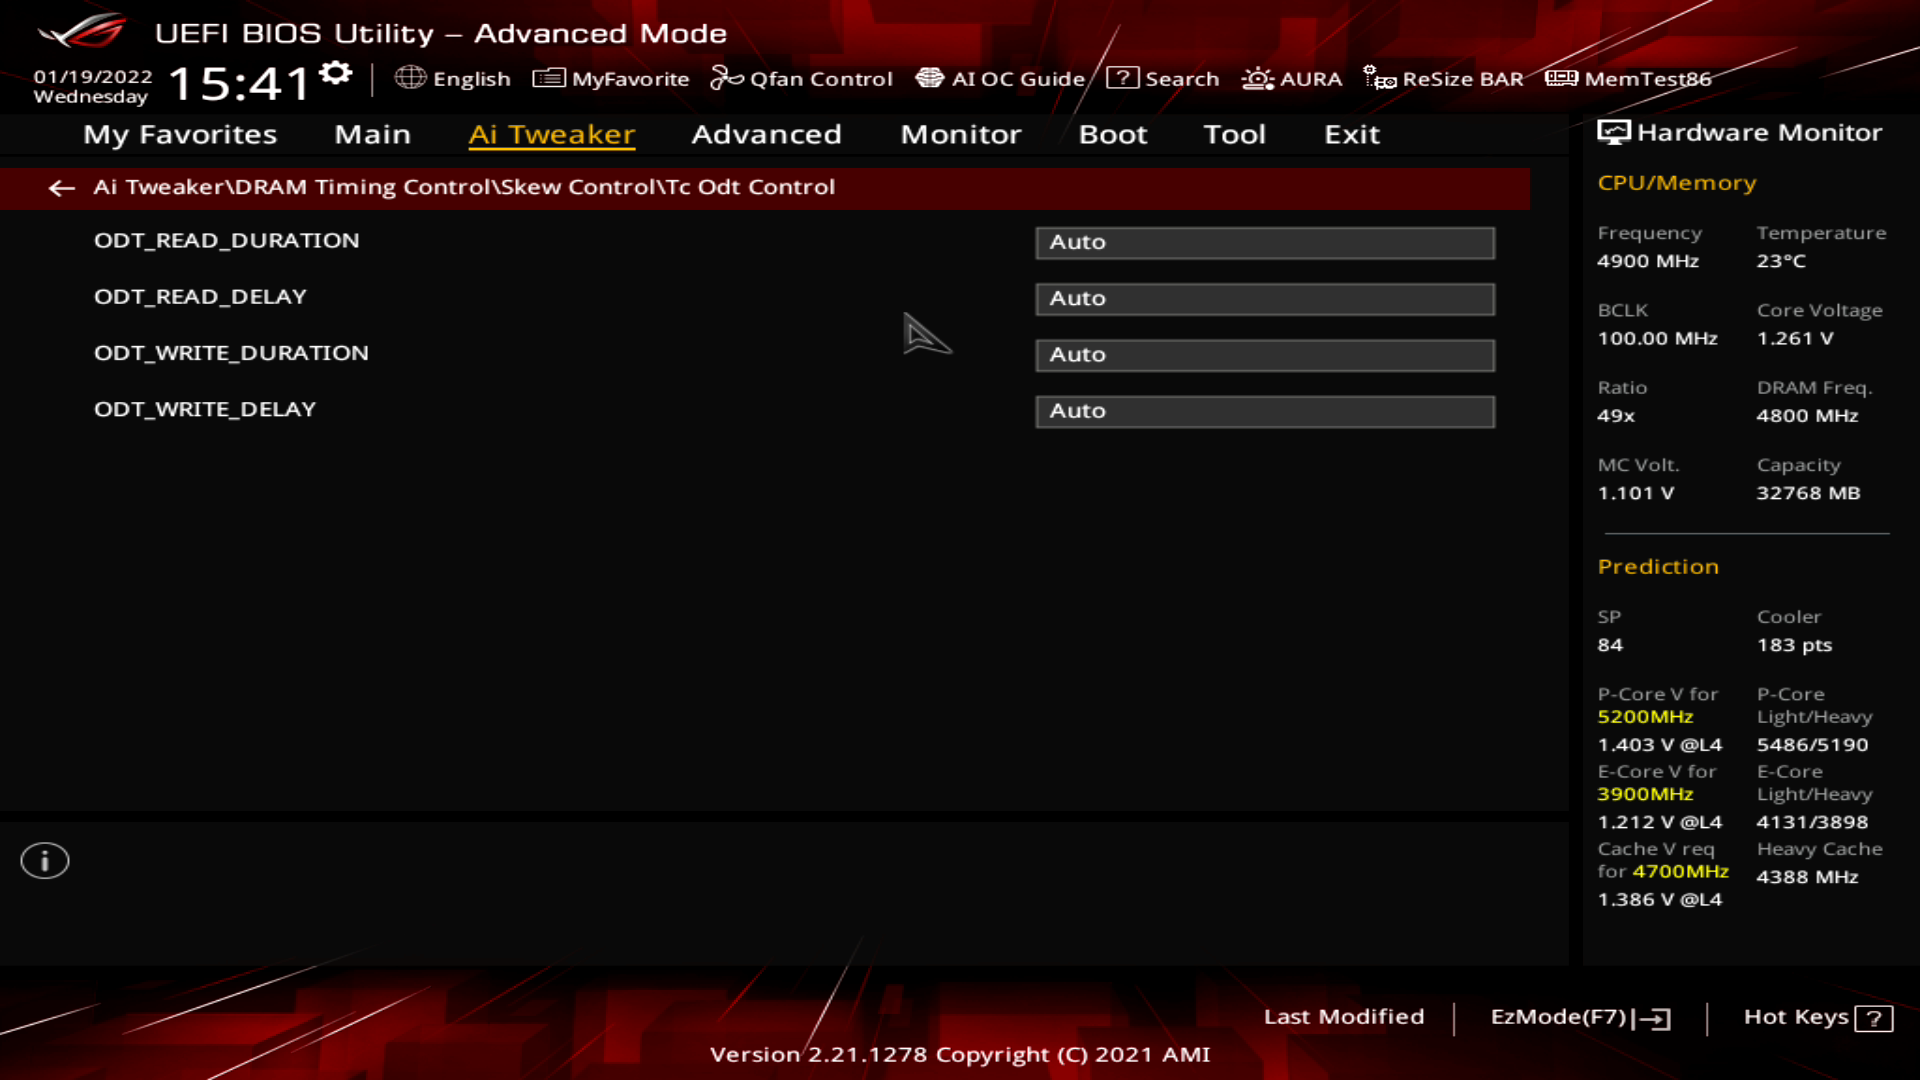Image resolution: width=1920 pixels, height=1080 pixels.
Task: Open the info tooltip at bottom left
Action: click(44, 860)
